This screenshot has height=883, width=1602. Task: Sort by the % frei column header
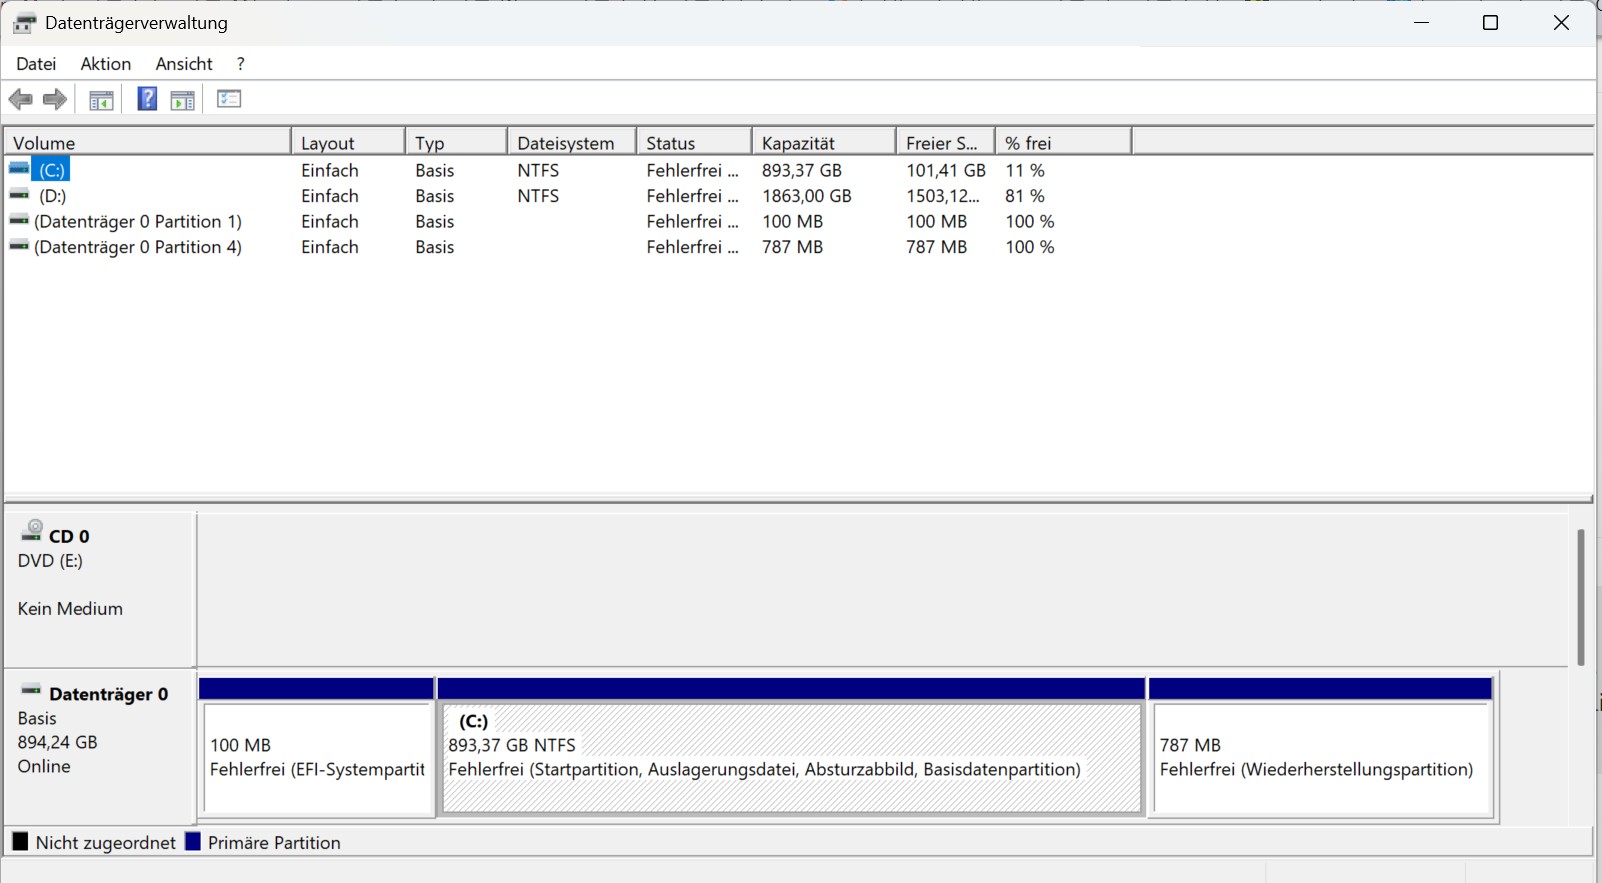(1064, 142)
